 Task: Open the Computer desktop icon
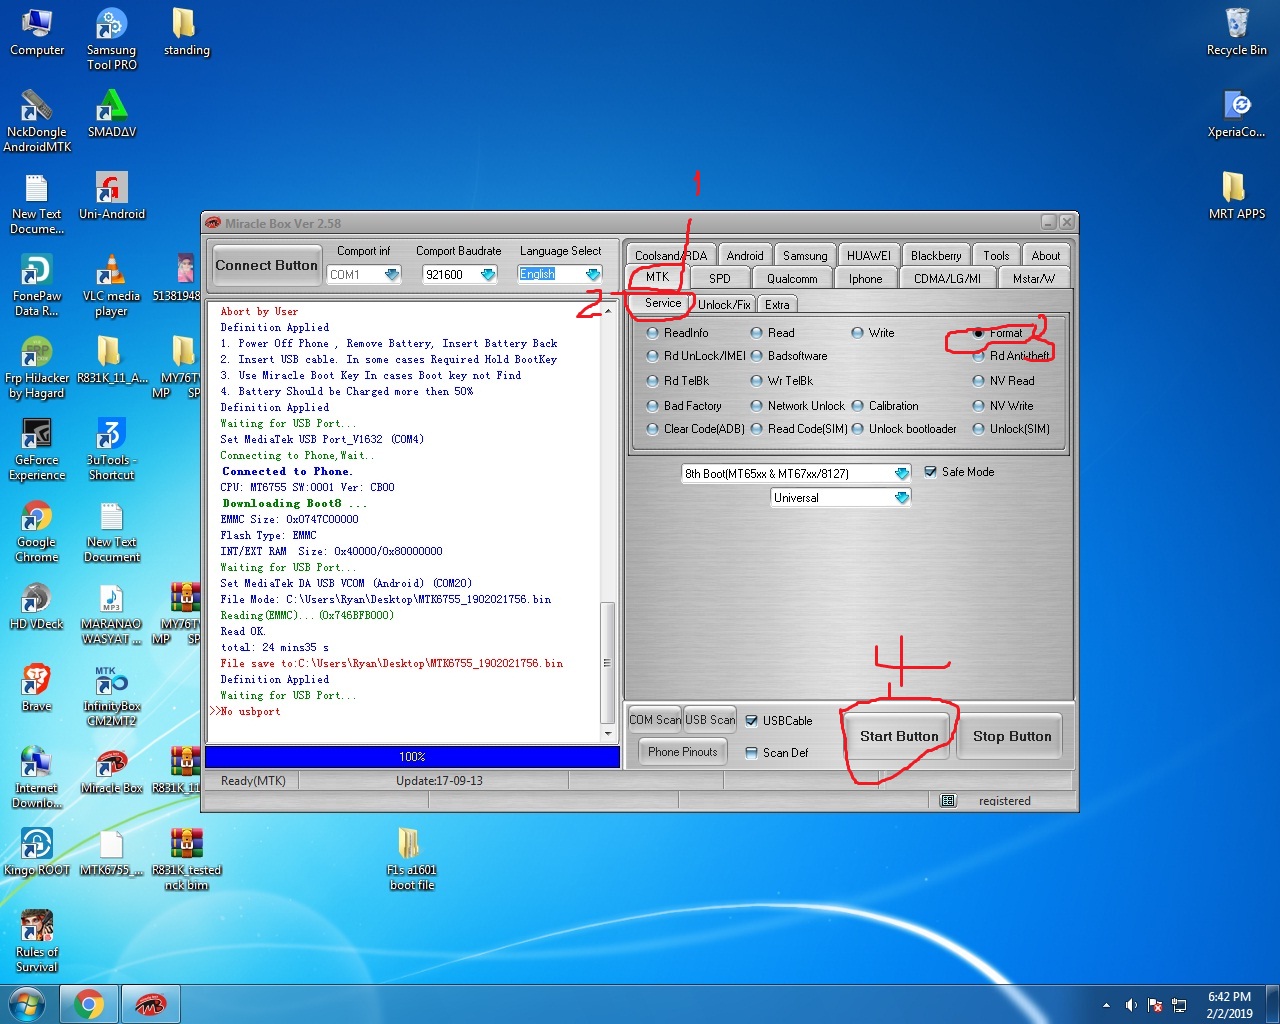pos(37,32)
